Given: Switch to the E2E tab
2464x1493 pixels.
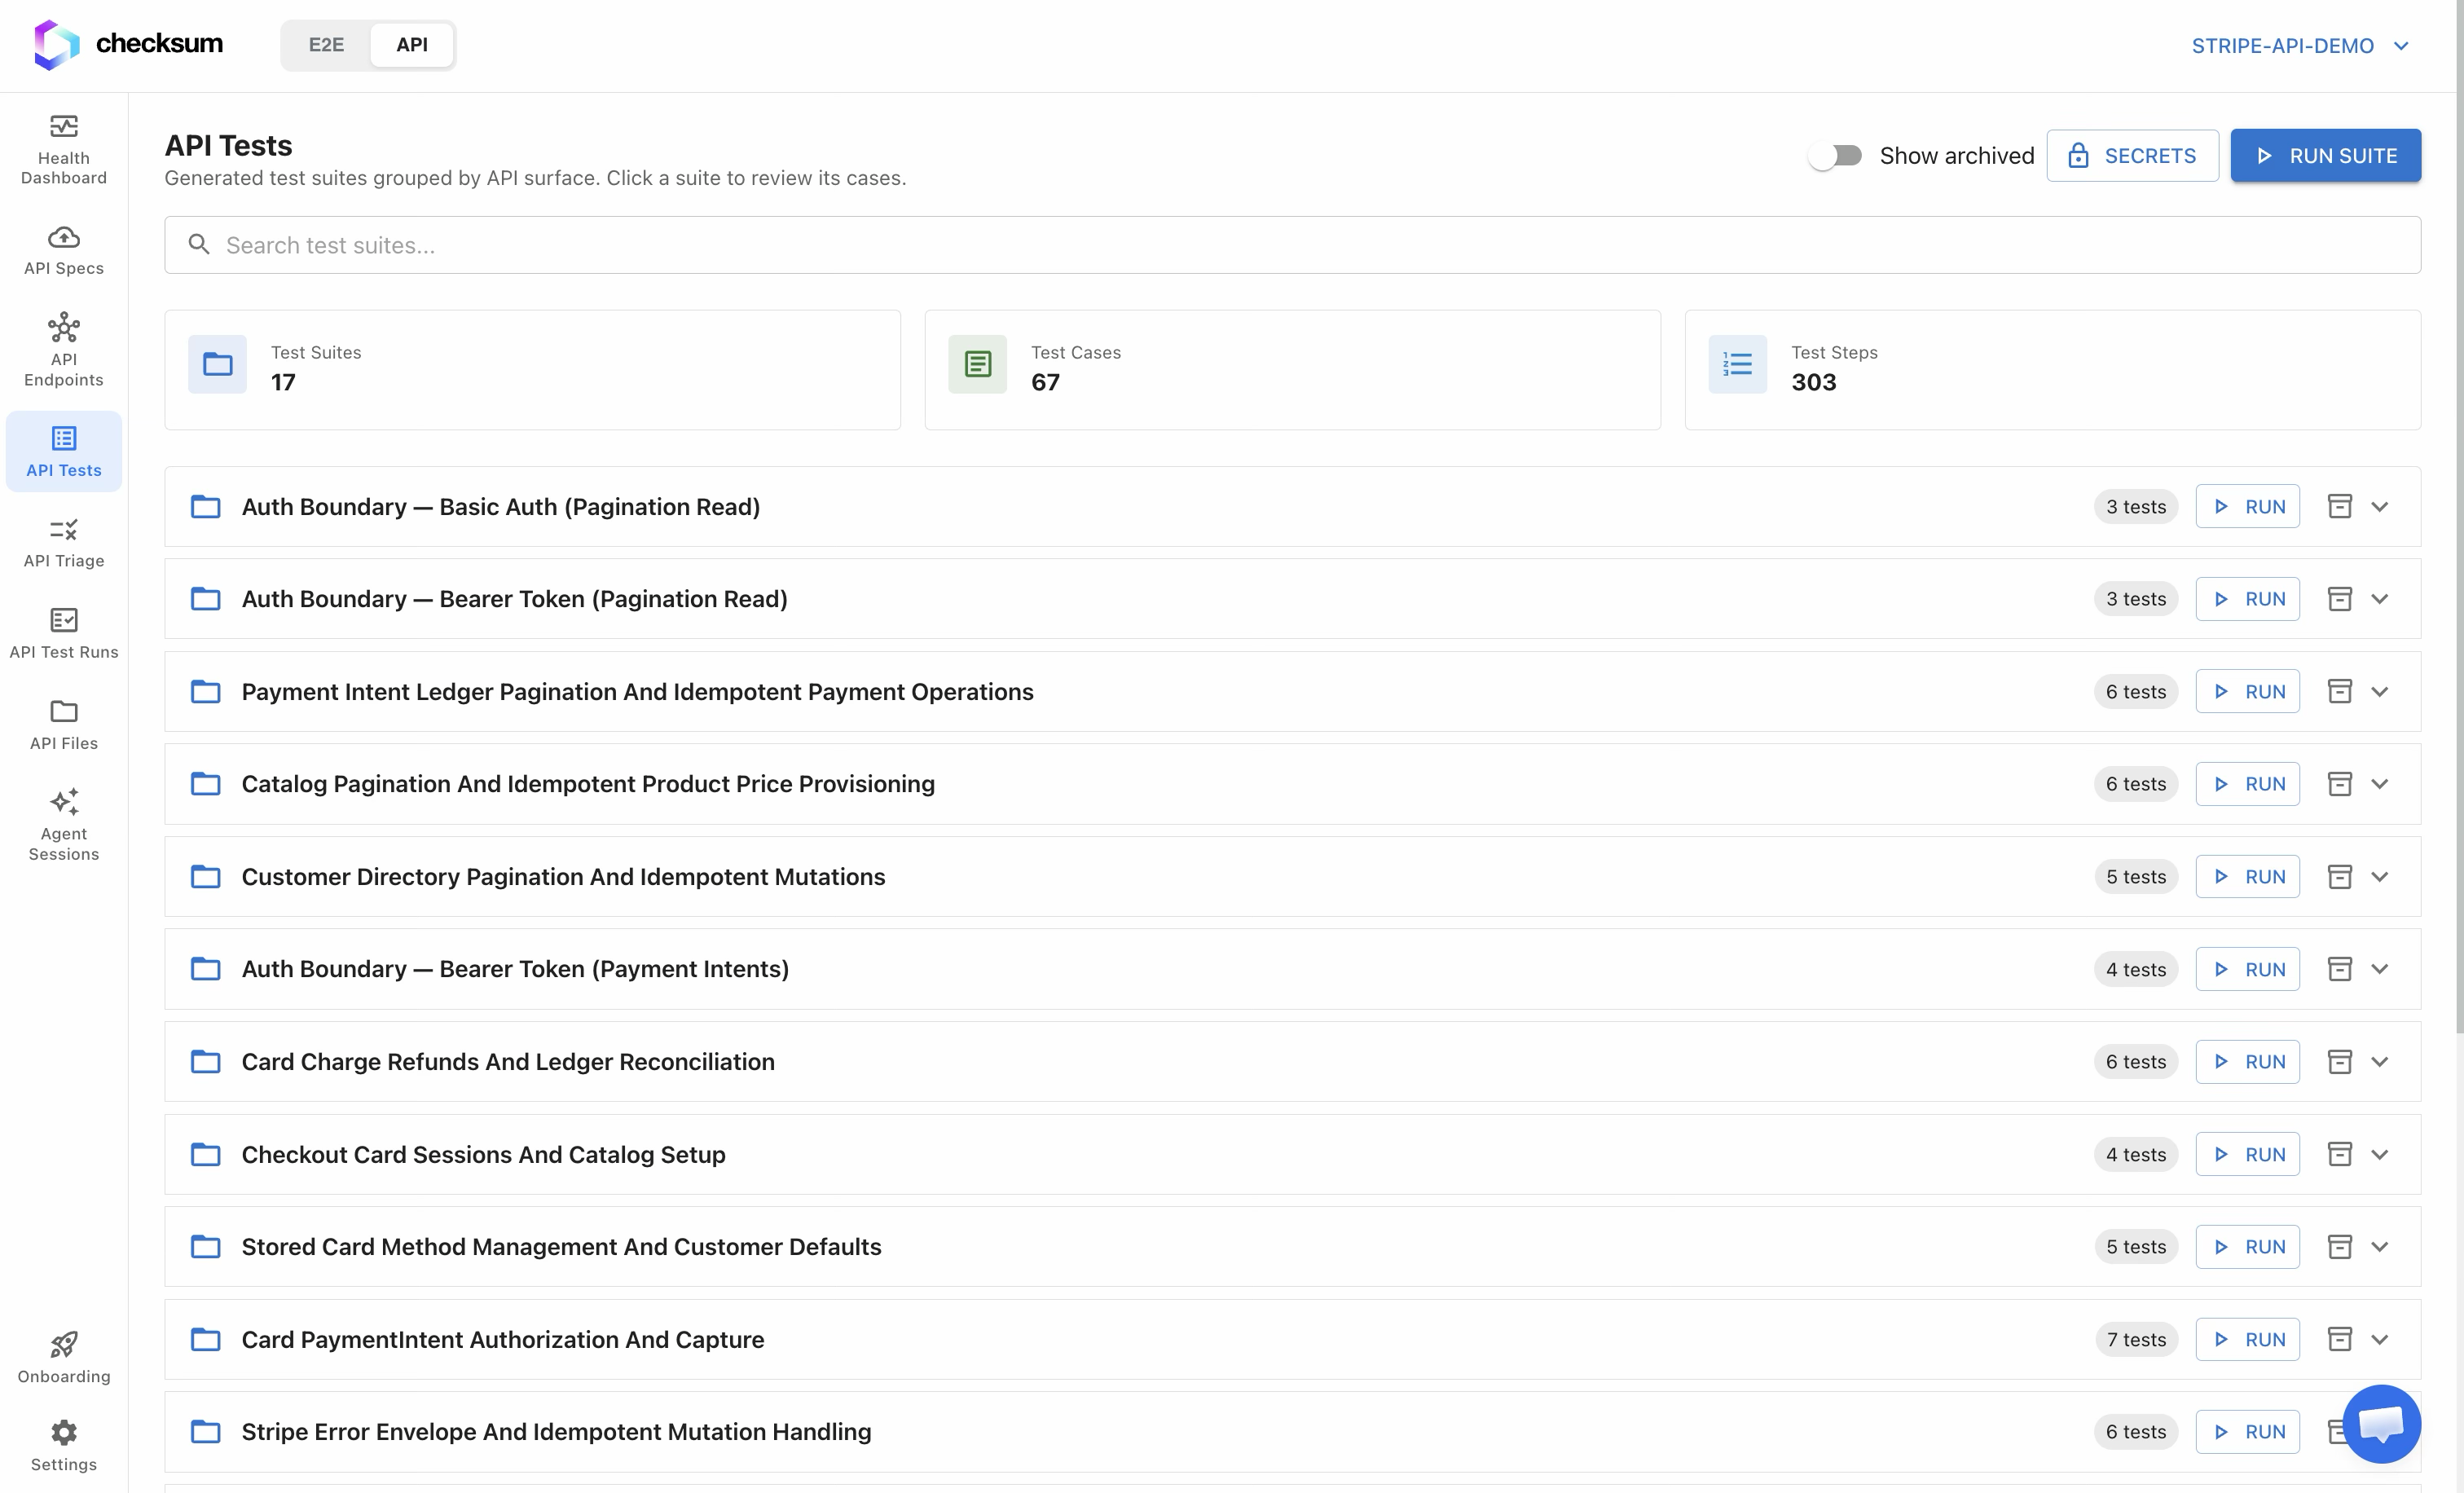Looking at the screenshot, I should click(x=326, y=45).
